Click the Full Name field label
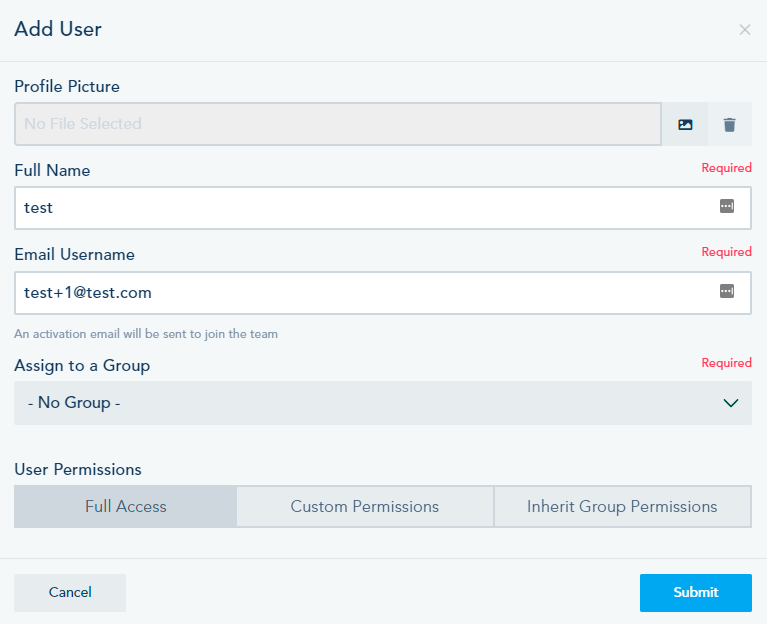767x624 pixels. [x=52, y=171]
